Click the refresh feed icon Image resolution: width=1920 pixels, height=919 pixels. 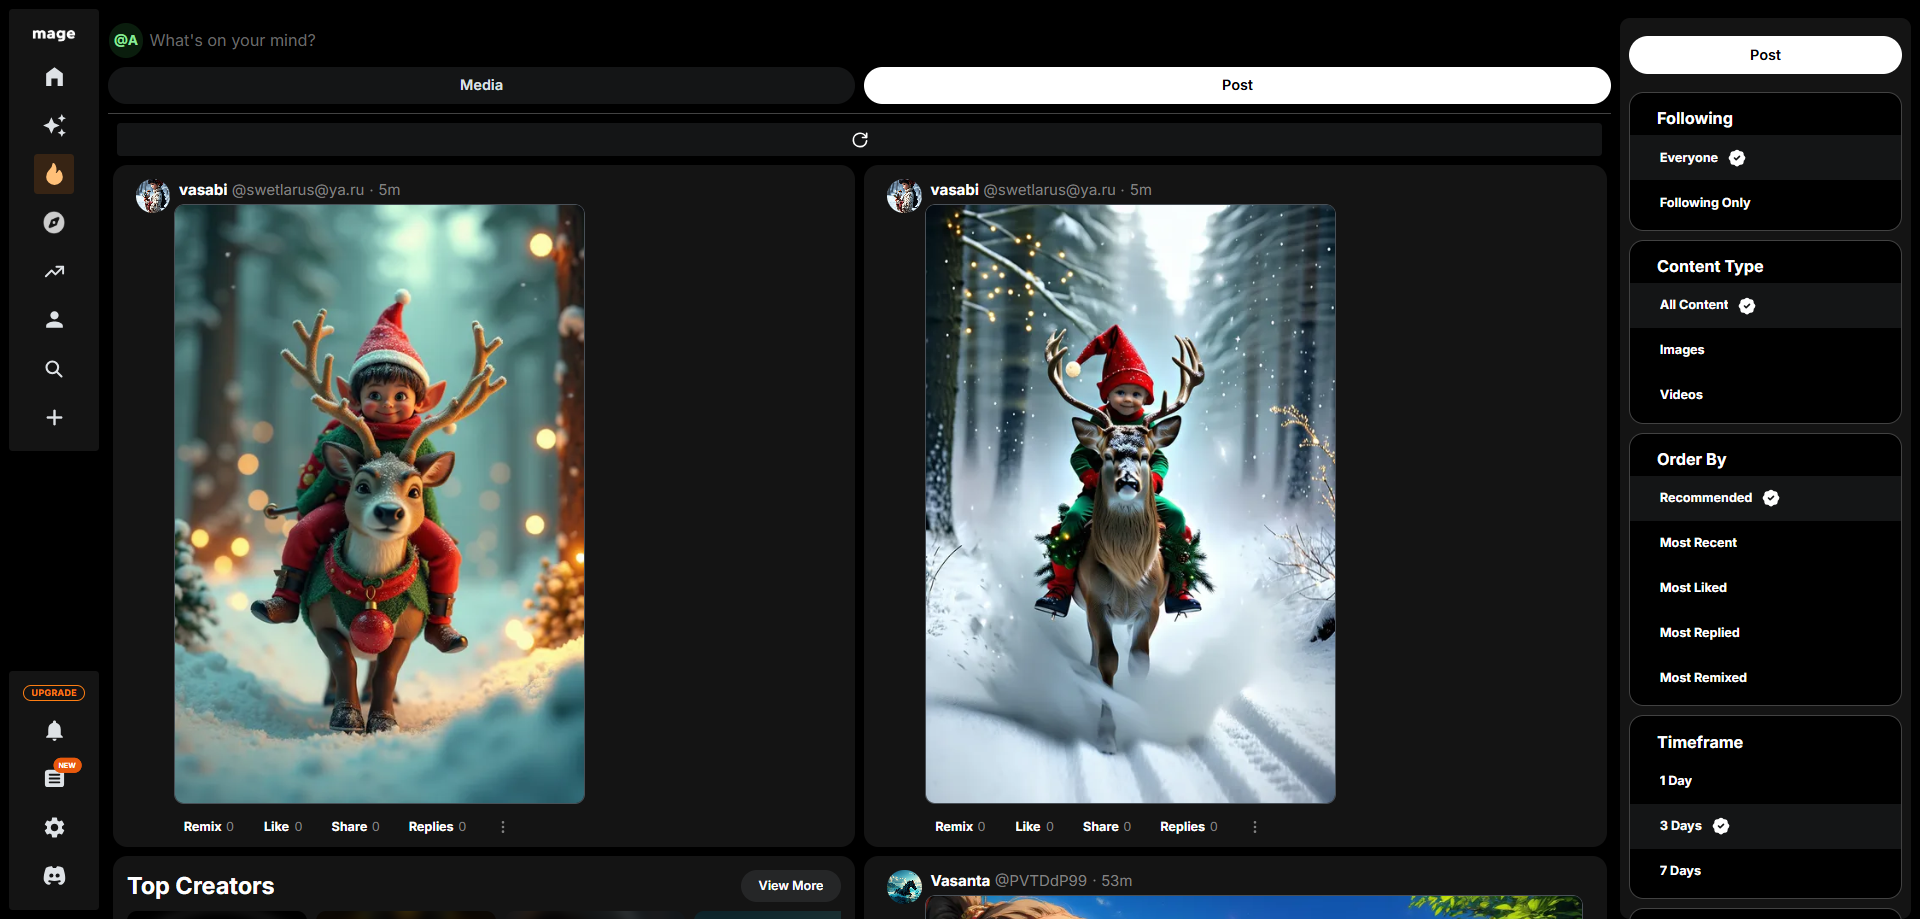pos(859,140)
